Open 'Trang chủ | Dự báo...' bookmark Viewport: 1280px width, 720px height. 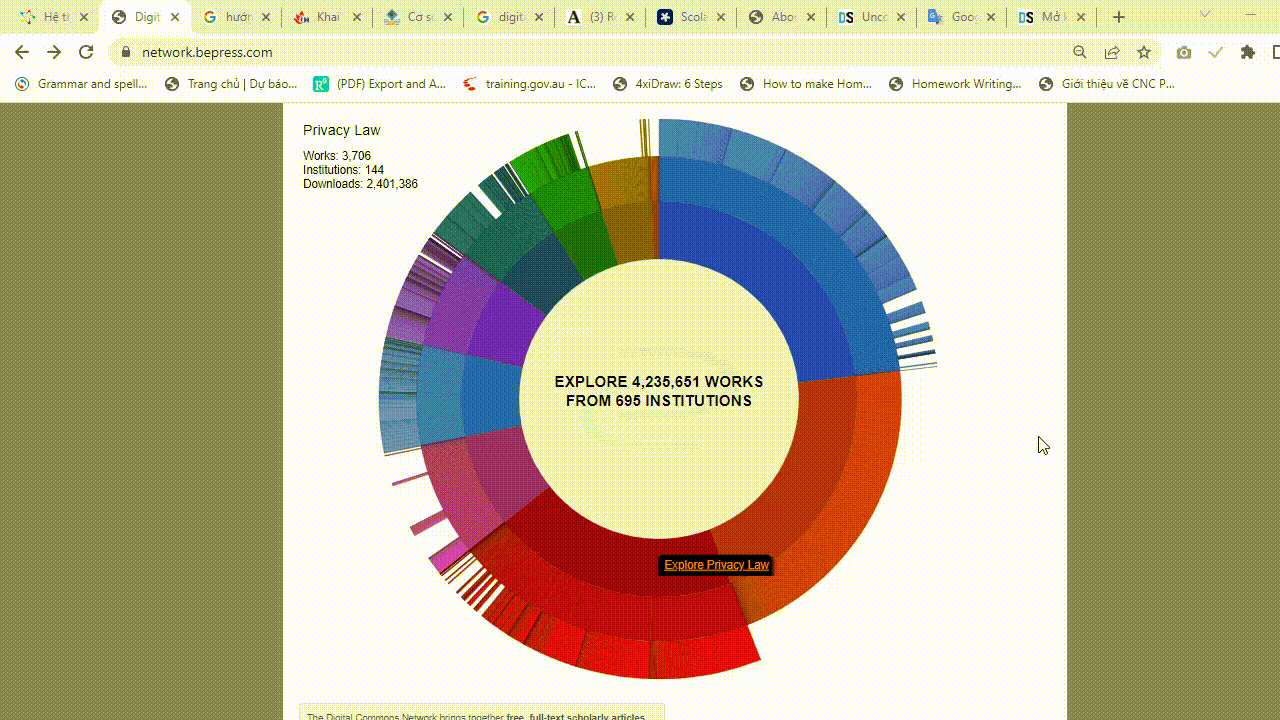(x=231, y=84)
